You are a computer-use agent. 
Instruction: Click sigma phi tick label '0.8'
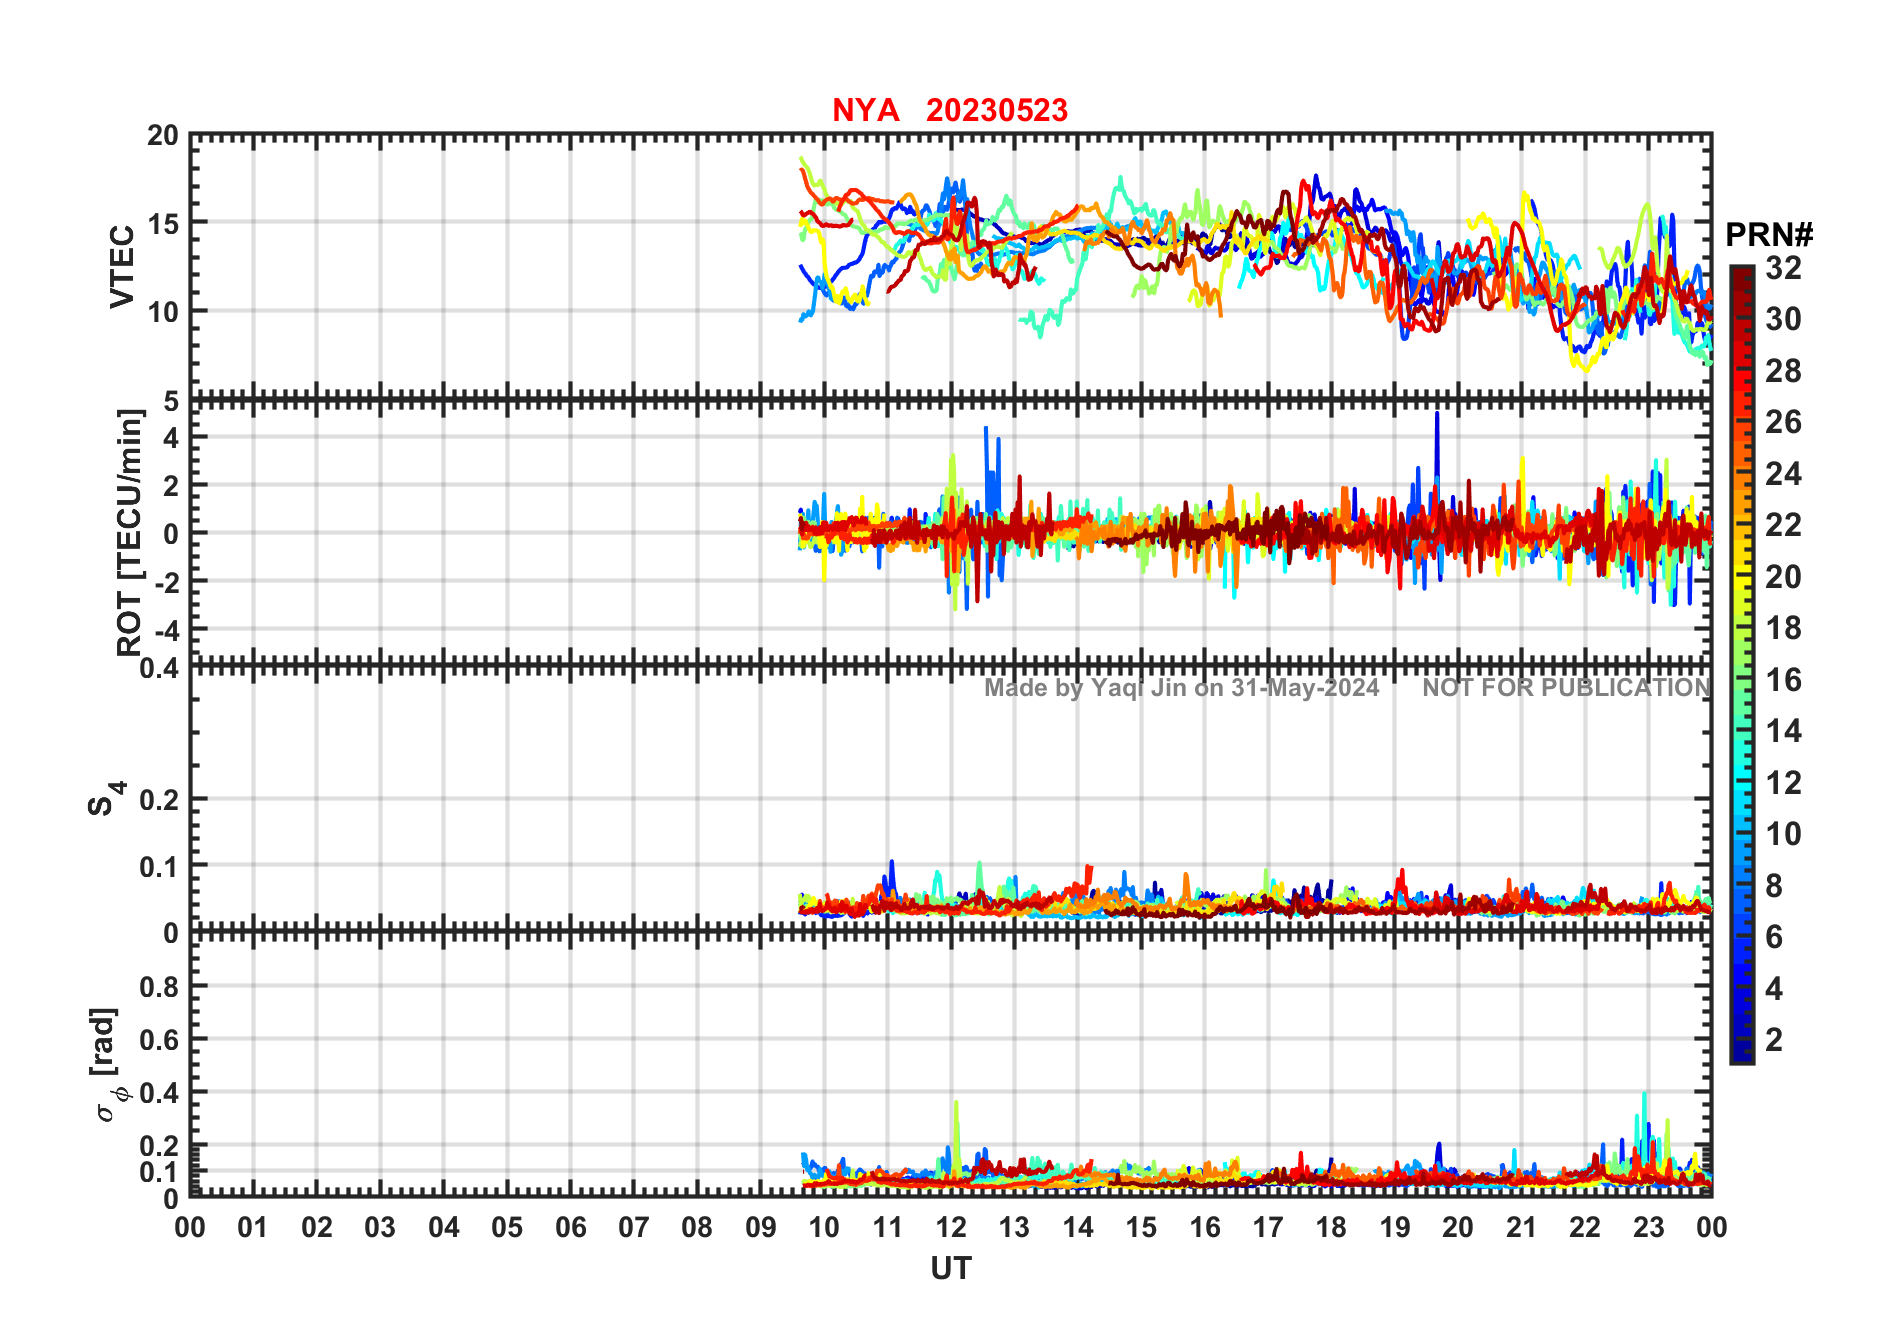click(159, 987)
